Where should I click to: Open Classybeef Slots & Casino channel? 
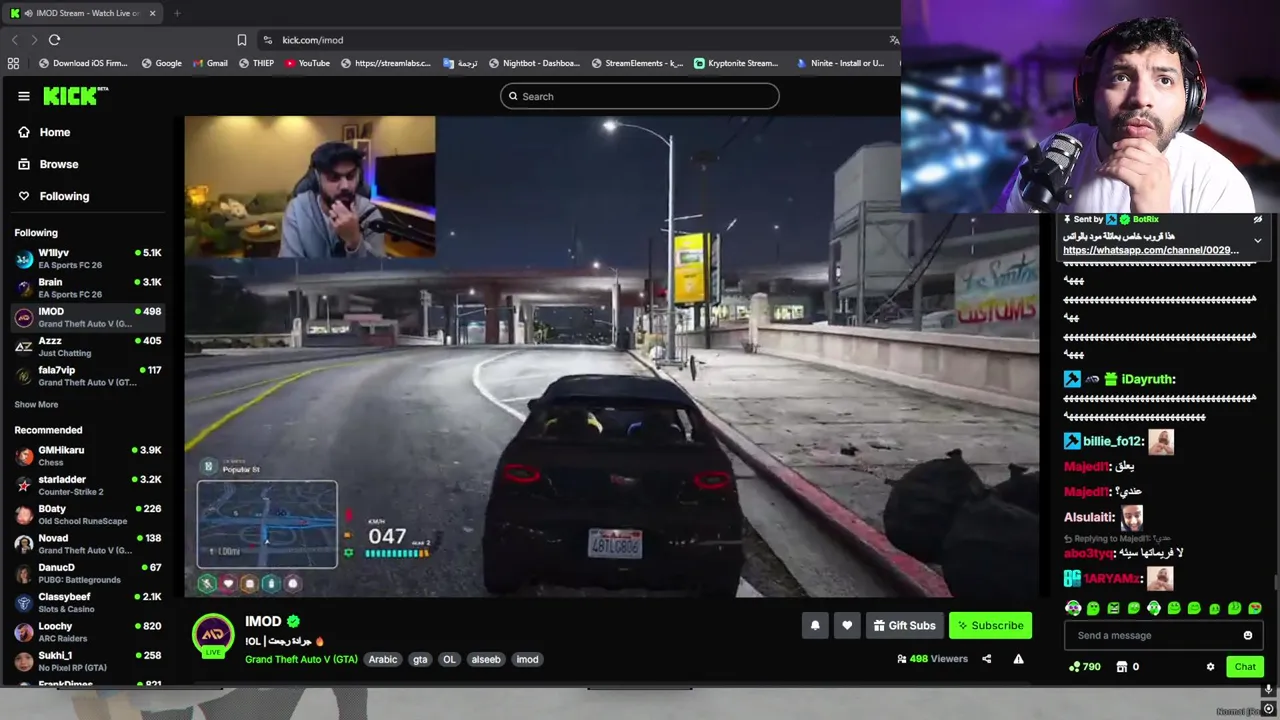tap(88, 602)
